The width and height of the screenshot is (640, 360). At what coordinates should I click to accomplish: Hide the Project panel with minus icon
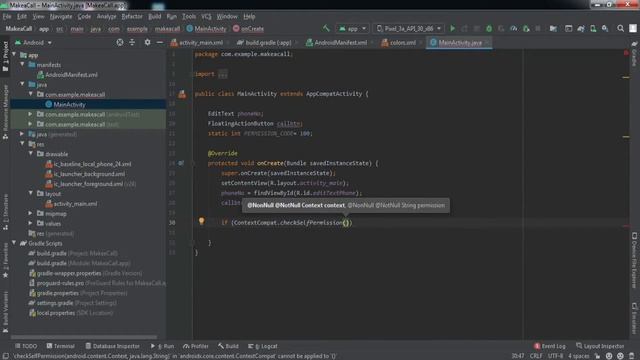160,42
